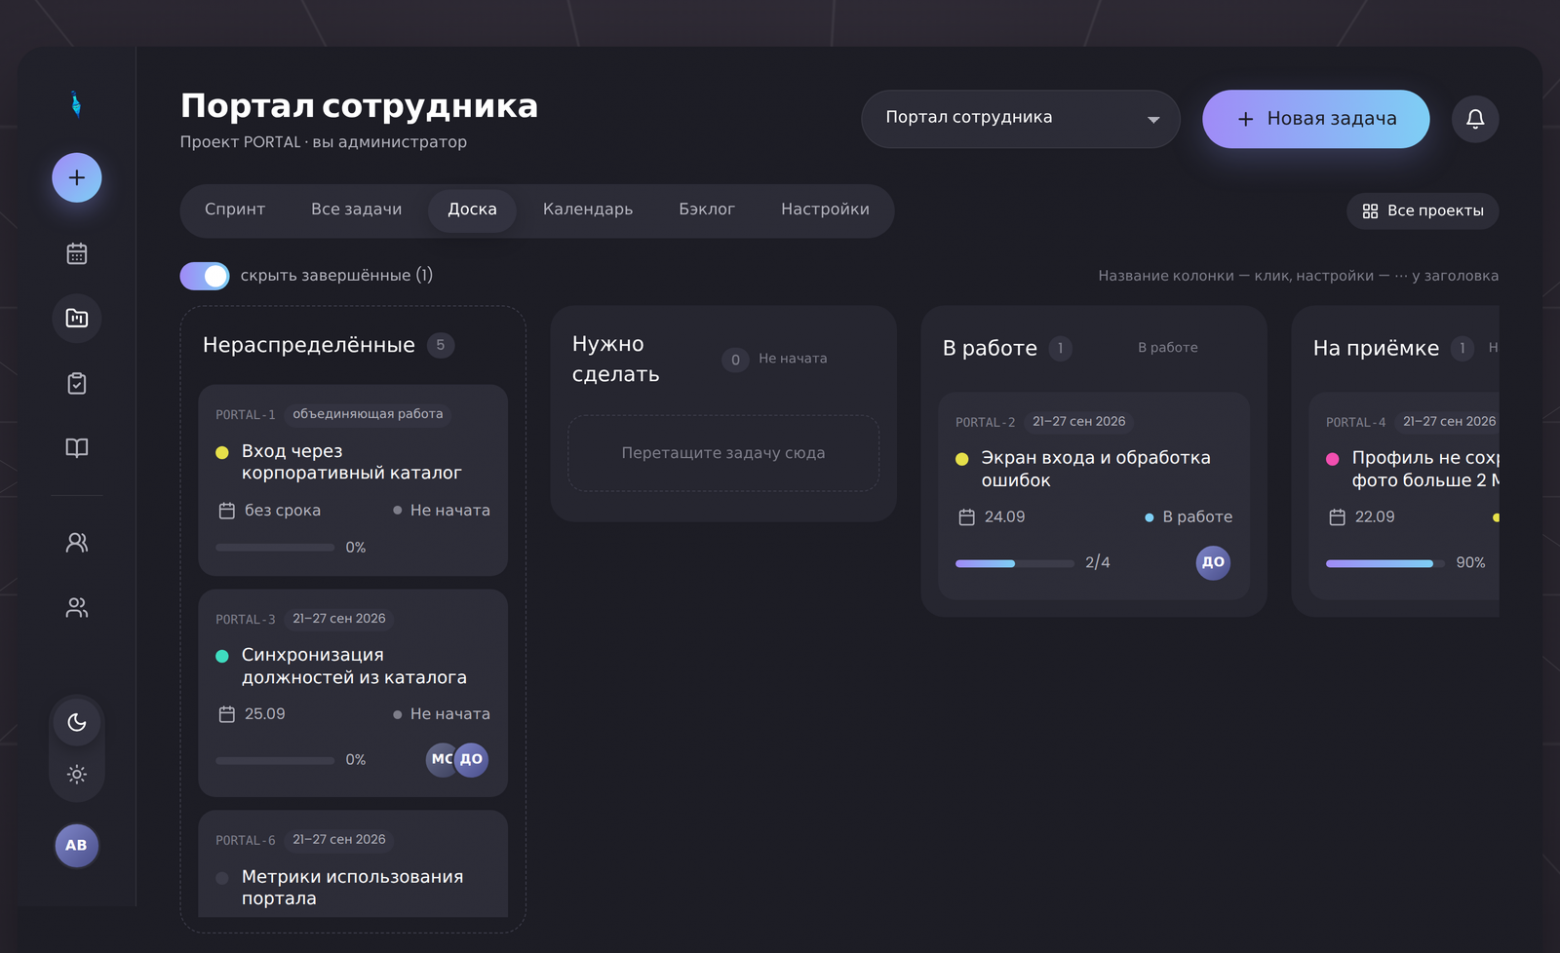Open the projects board icon in sidebar

(77, 318)
